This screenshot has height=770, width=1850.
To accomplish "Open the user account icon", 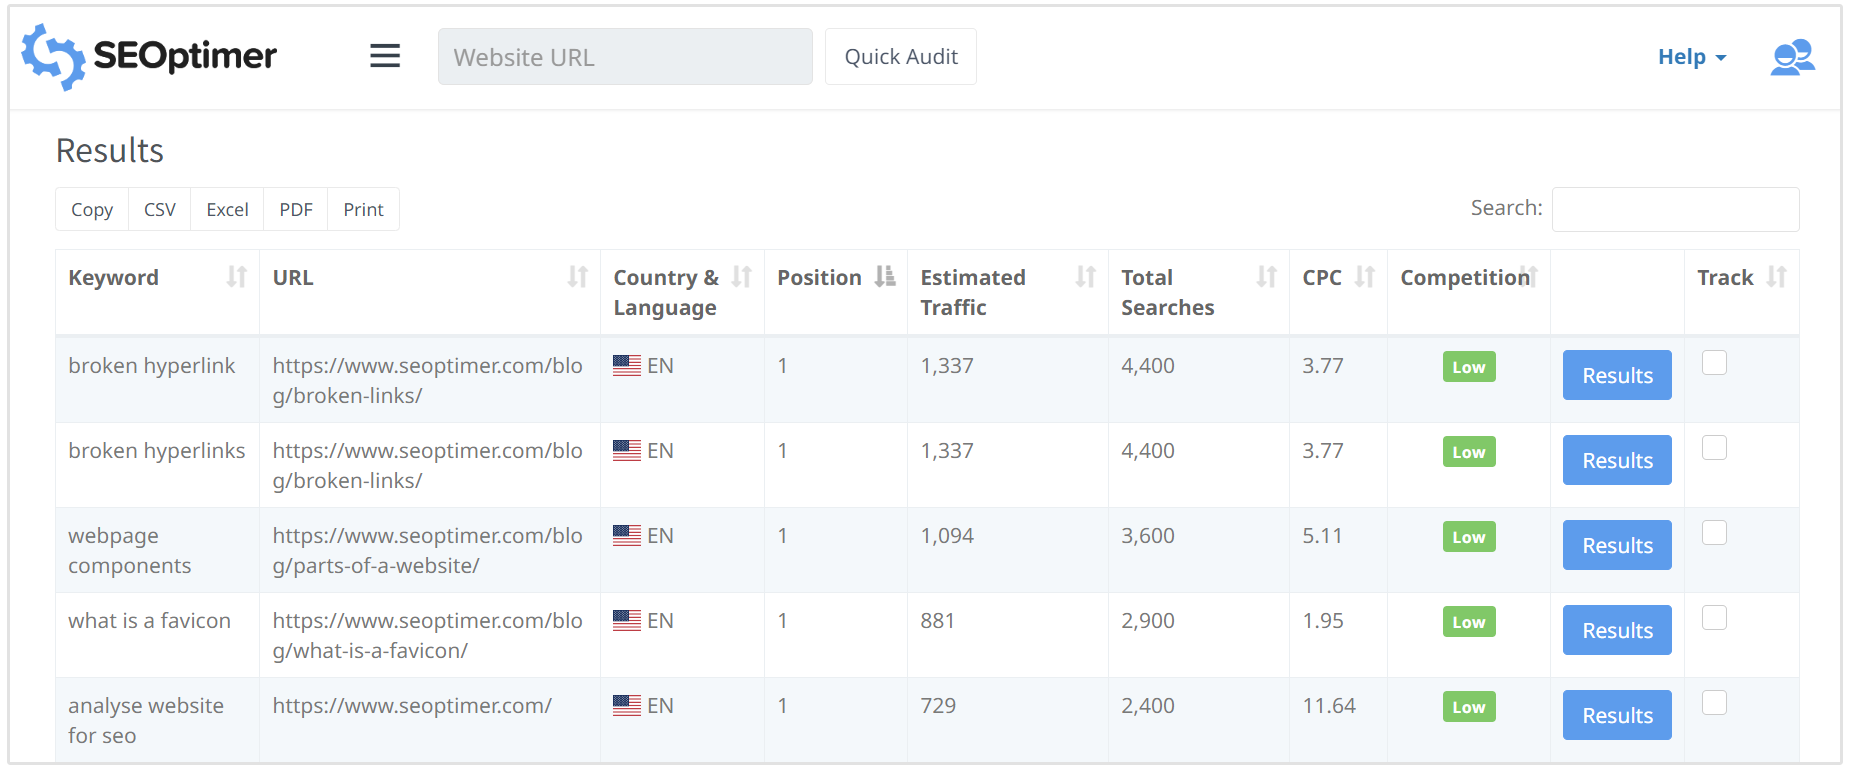I will tap(1792, 57).
